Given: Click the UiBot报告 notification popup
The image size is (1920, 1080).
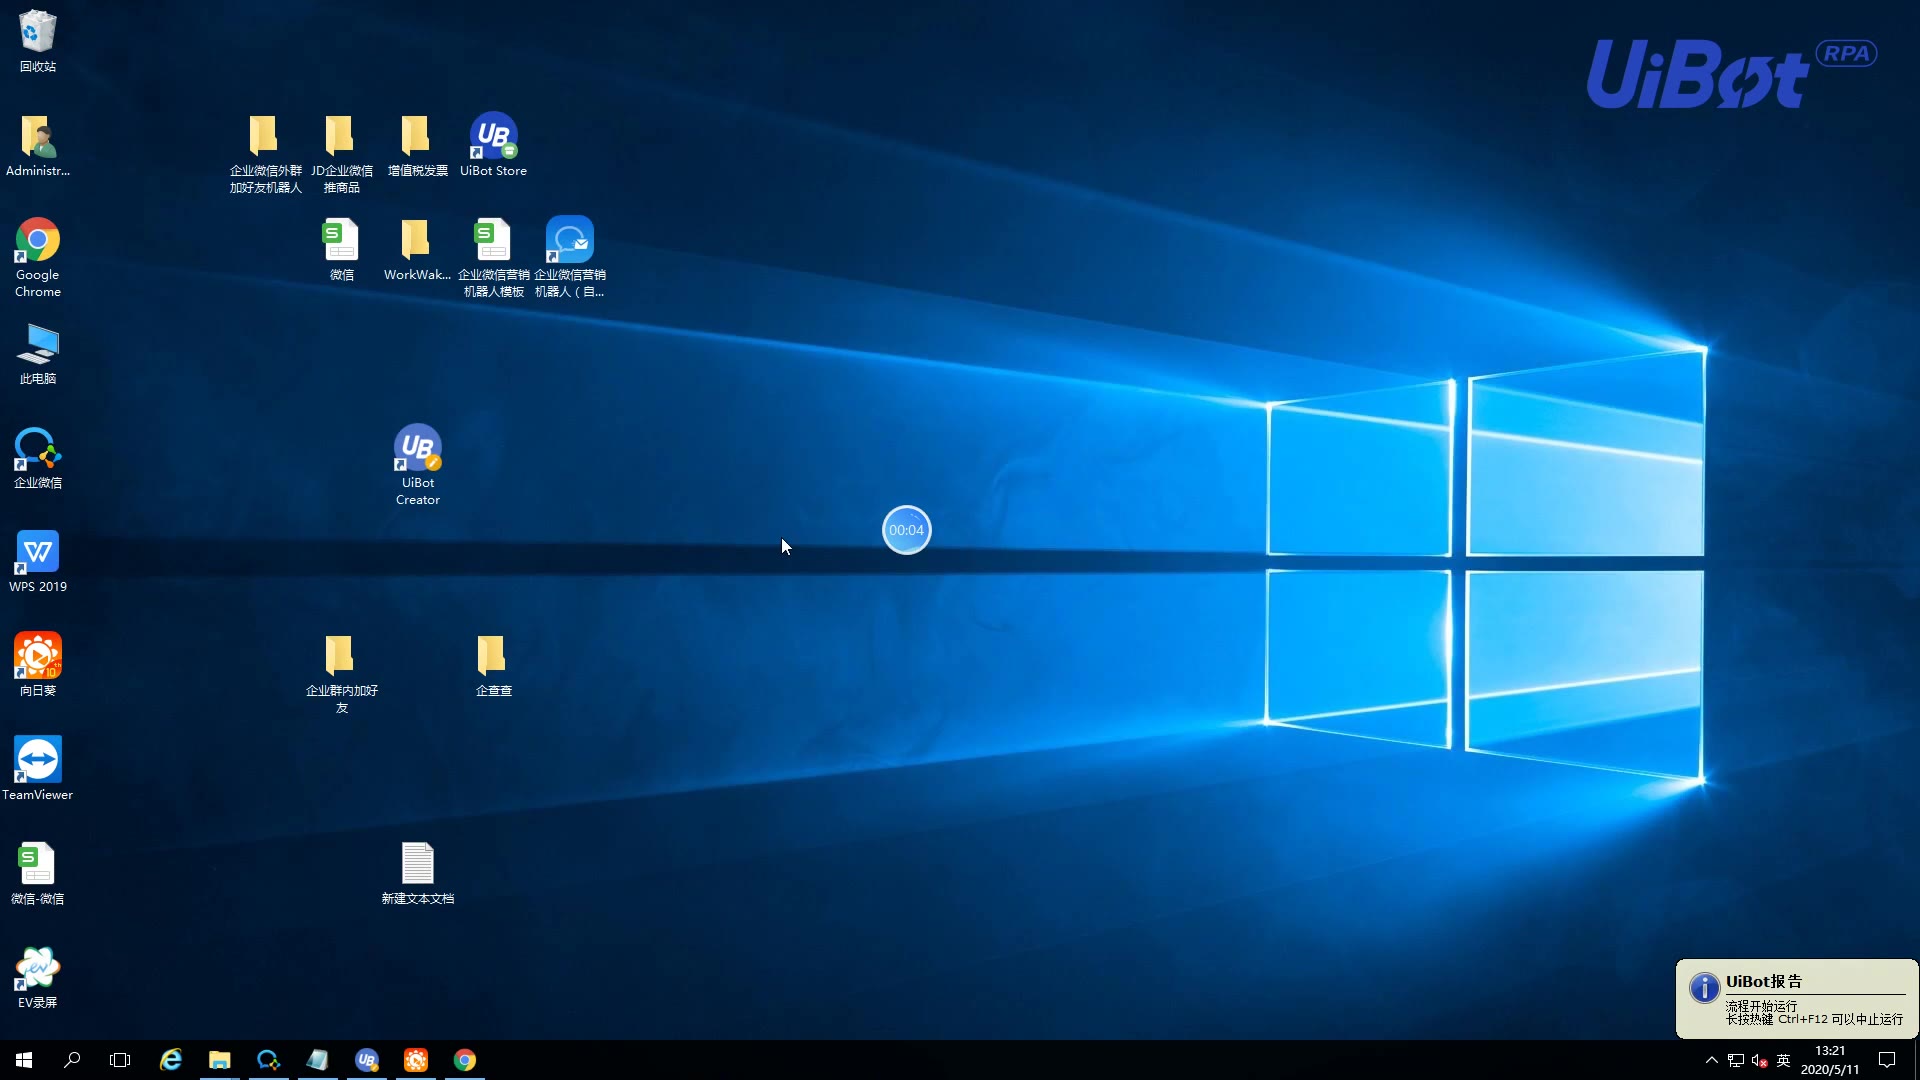Looking at the screenshot, I should coord(1797,999).
